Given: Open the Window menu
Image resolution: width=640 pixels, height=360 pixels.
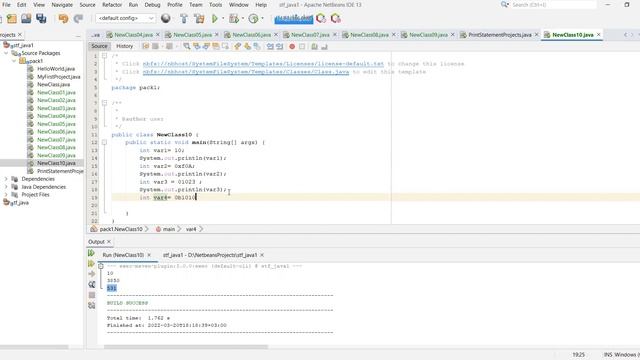Looking at the screenshot, I should [x=239, y=5].
